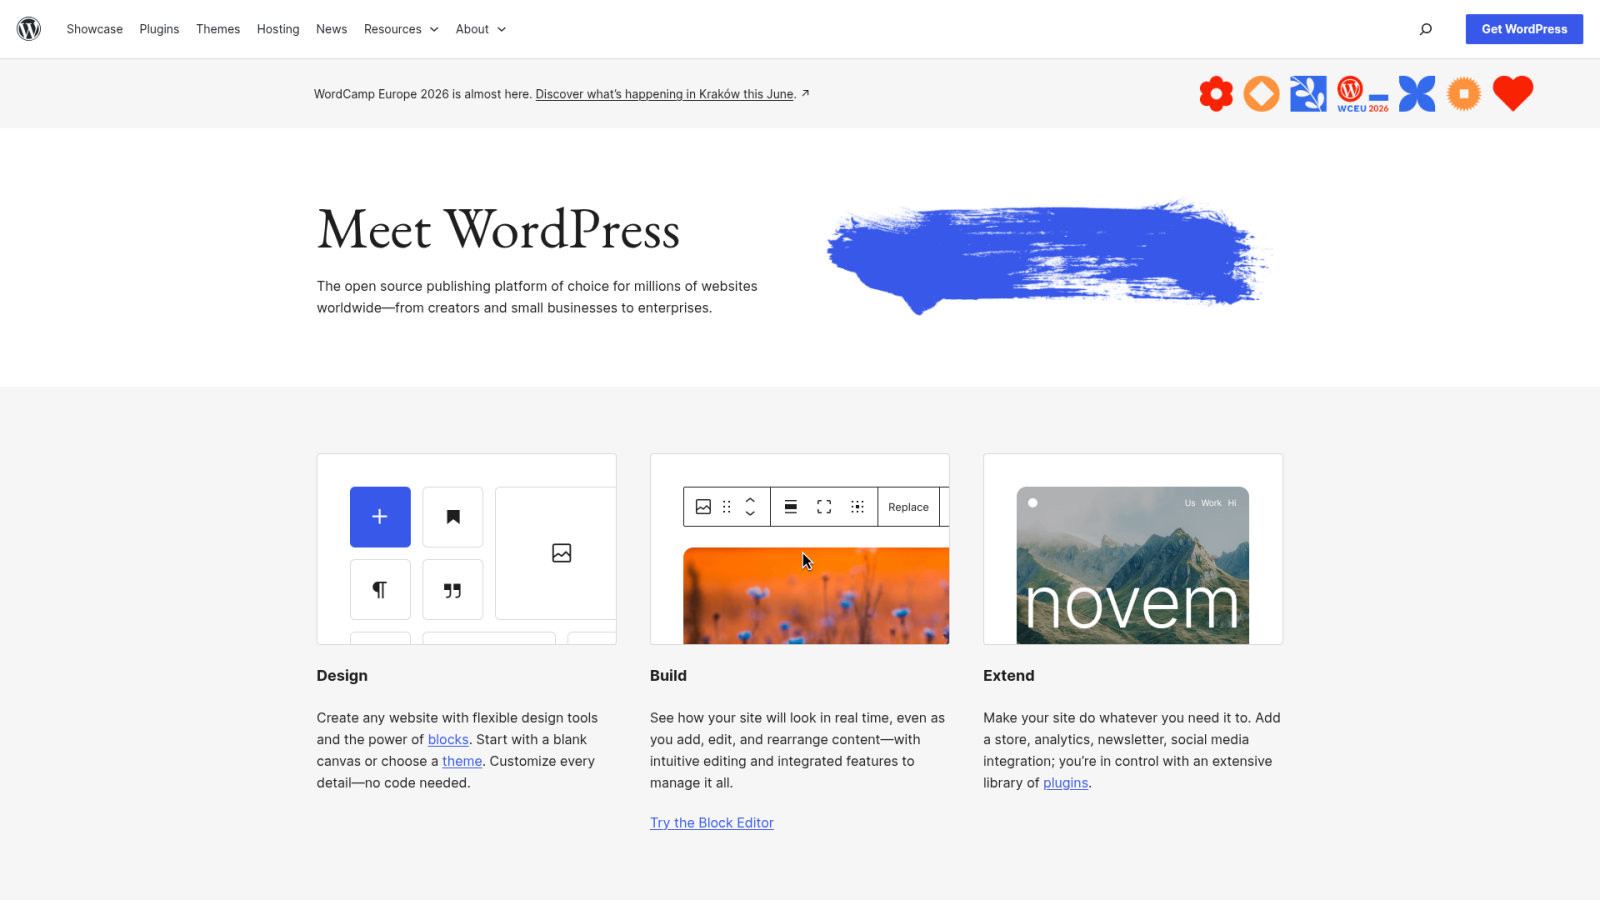Click the Get WordPress button

tap(1524, 29)
